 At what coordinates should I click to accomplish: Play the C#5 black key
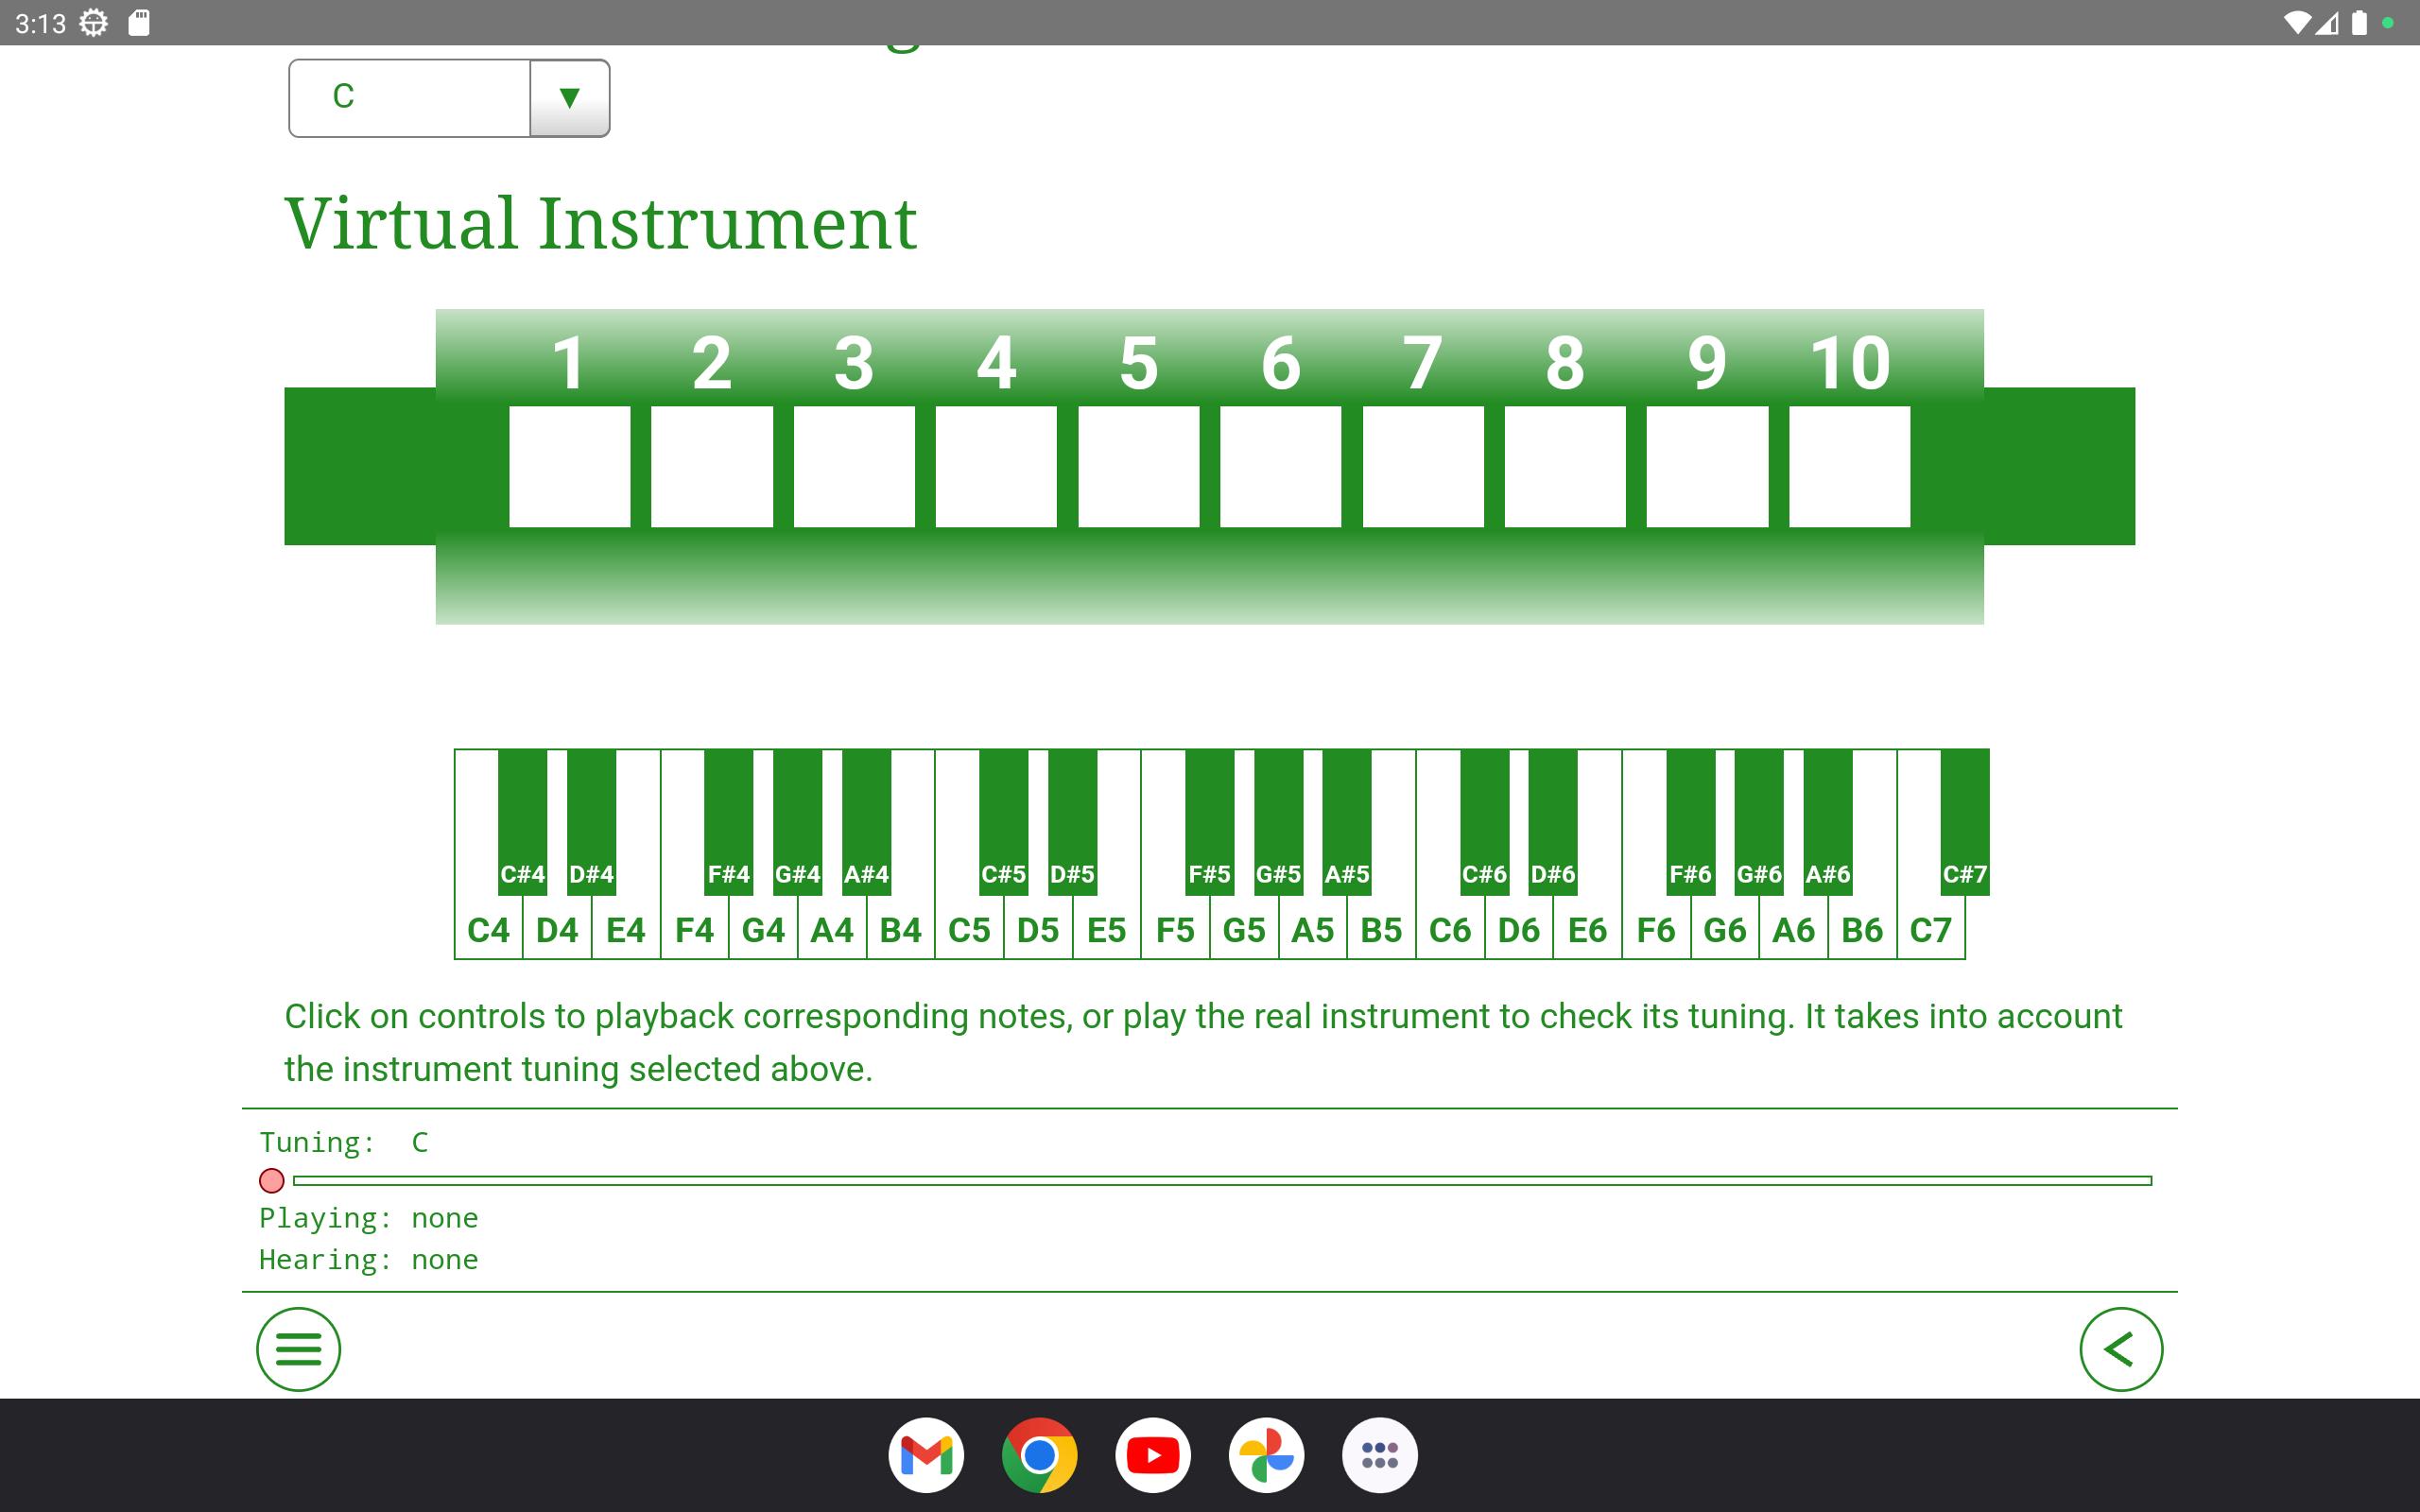pos(1003,822)
